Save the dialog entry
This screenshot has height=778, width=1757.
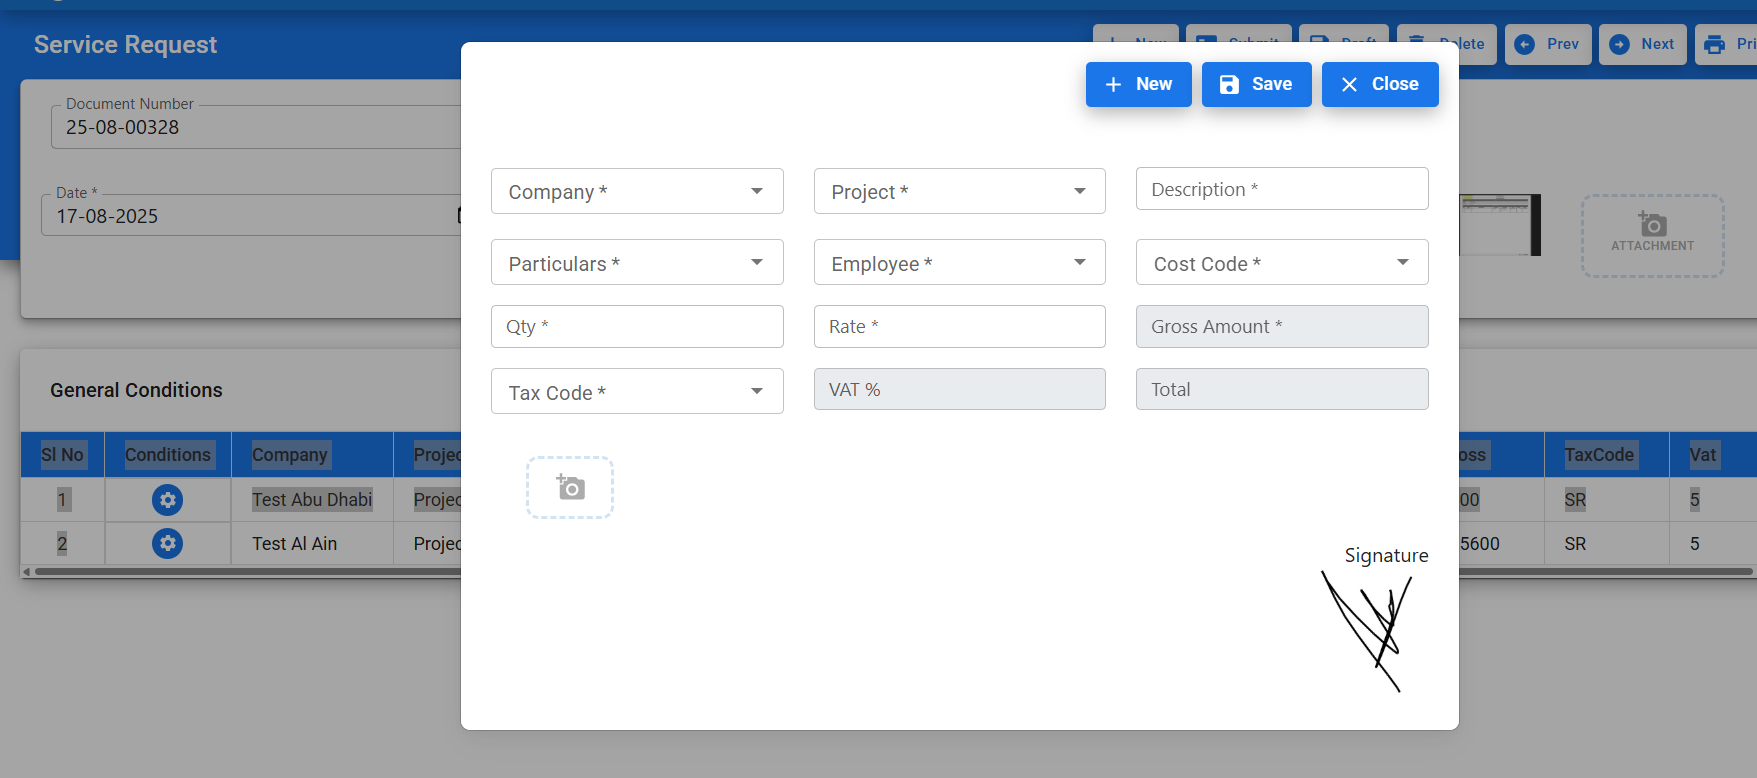point(1256,84)
